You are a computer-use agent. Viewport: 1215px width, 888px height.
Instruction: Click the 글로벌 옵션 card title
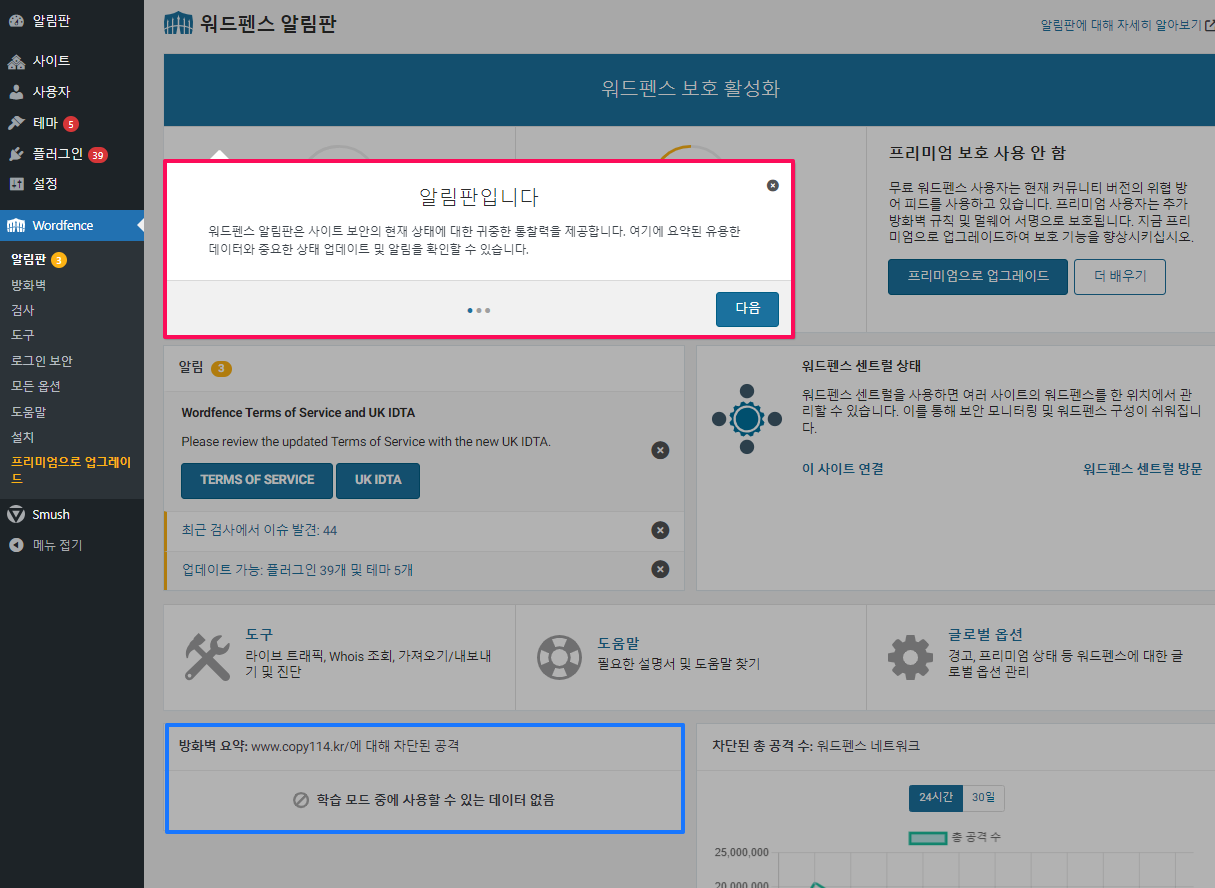(x=985, y=635)
